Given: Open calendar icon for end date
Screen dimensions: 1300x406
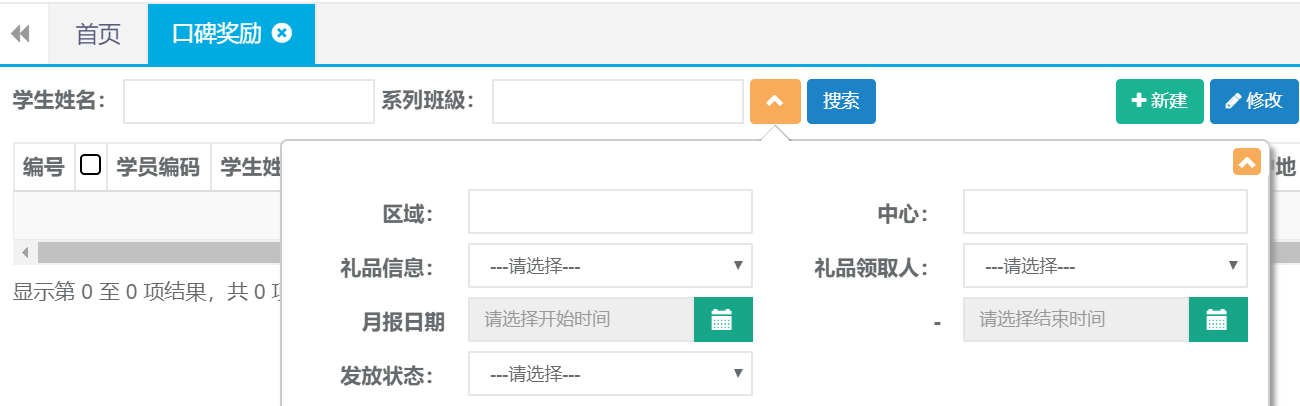Looking at the screenshot, I should [1217, 320].
